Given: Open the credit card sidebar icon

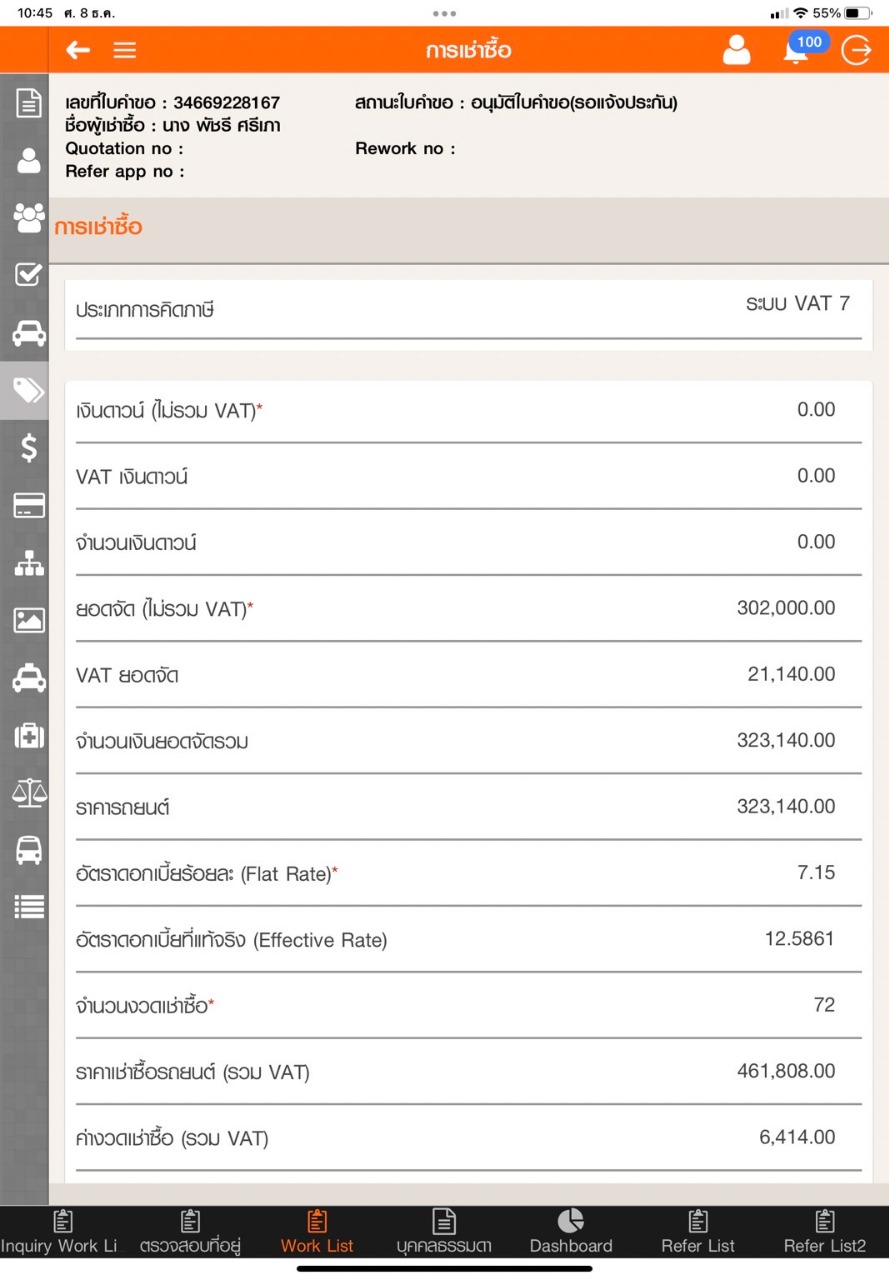Looking at the screenshot, I should (29, 505).
